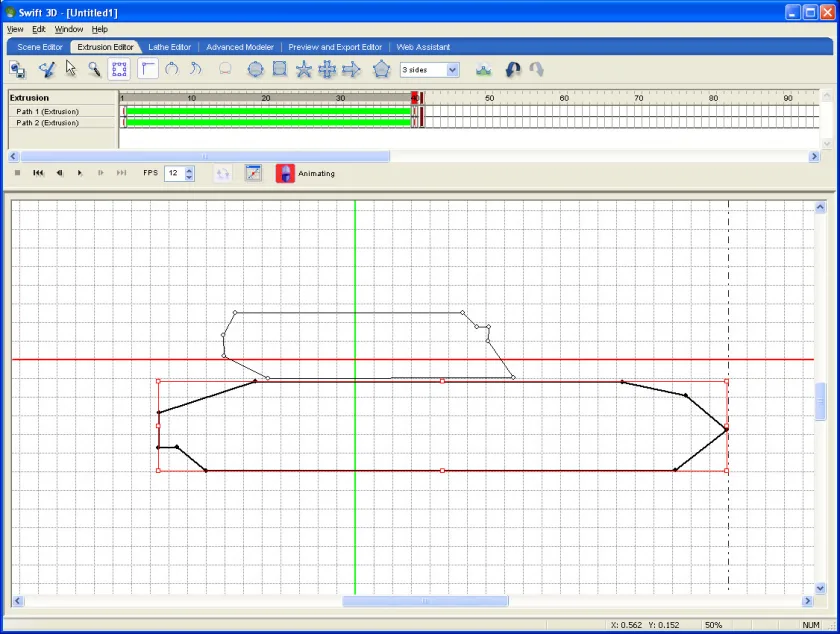Screen dimensions: 840x634
Task: Increase FPS using the up stepper
Action: coord(189,170)
